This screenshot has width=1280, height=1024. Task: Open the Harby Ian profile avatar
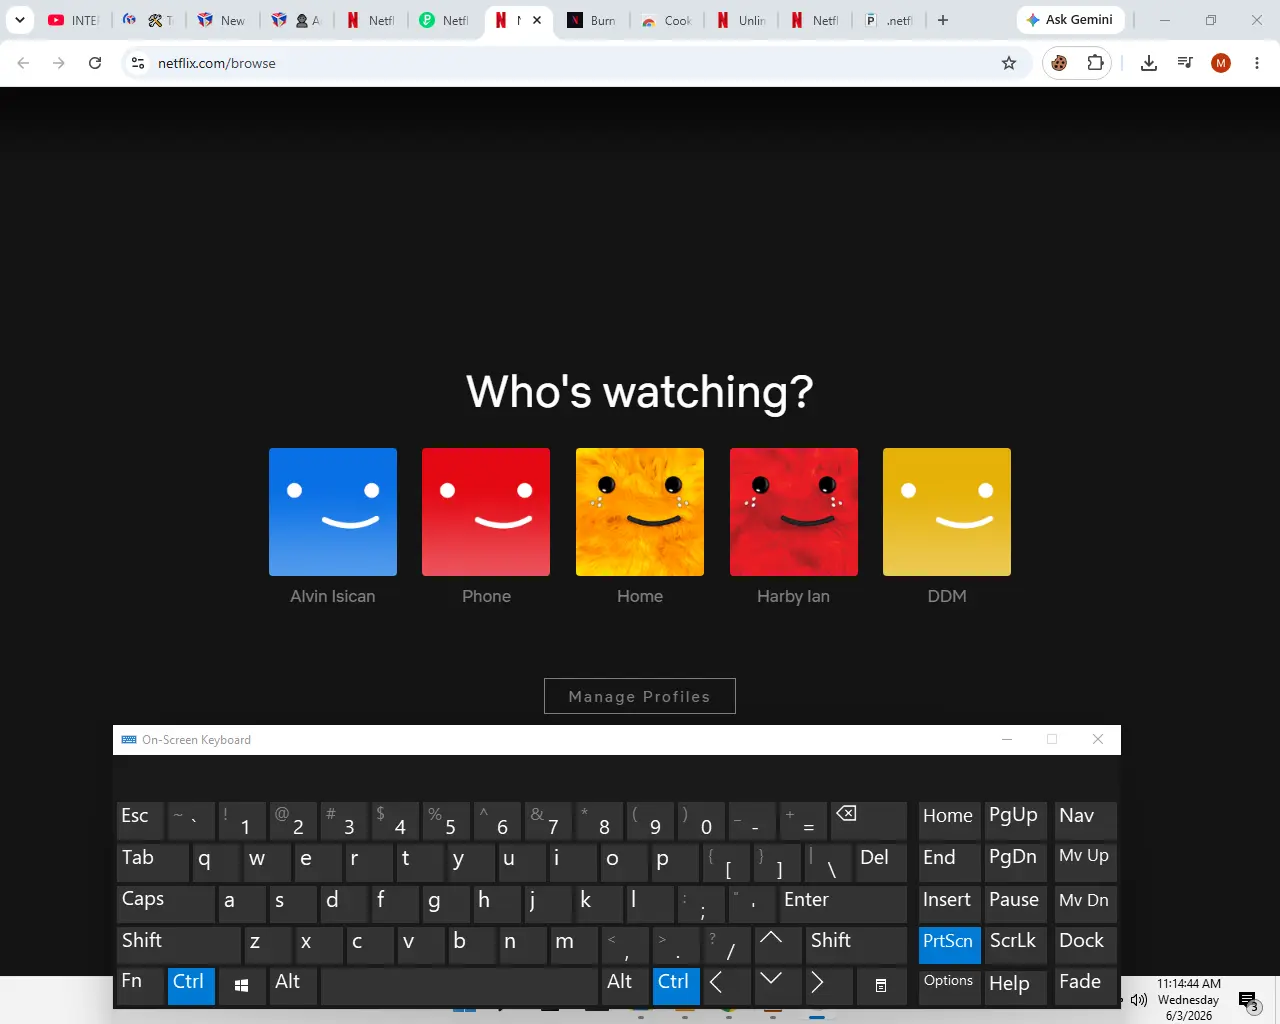794,512
